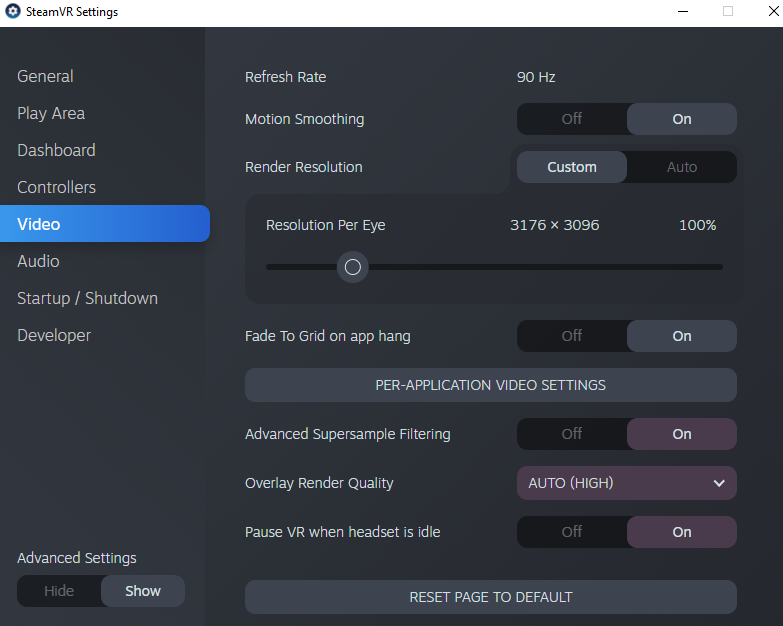Screen dimensions: 783x626
Task: Open the Overlay Render Quality dropdown
Action: 627,483
